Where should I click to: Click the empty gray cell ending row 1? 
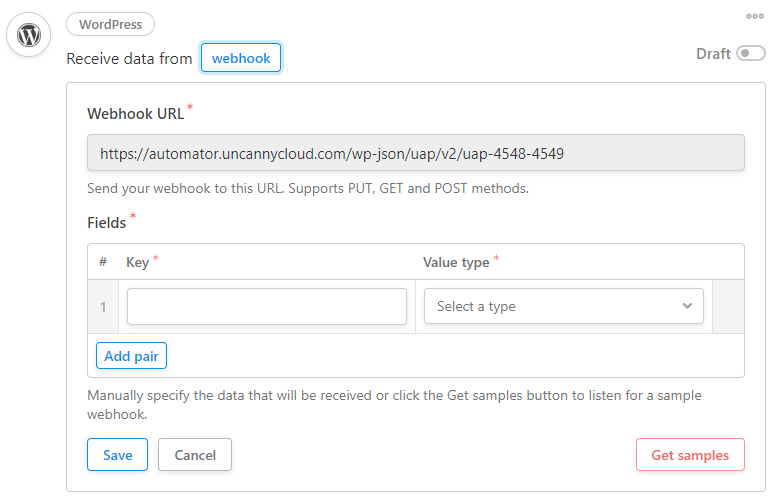coord(728,306)
